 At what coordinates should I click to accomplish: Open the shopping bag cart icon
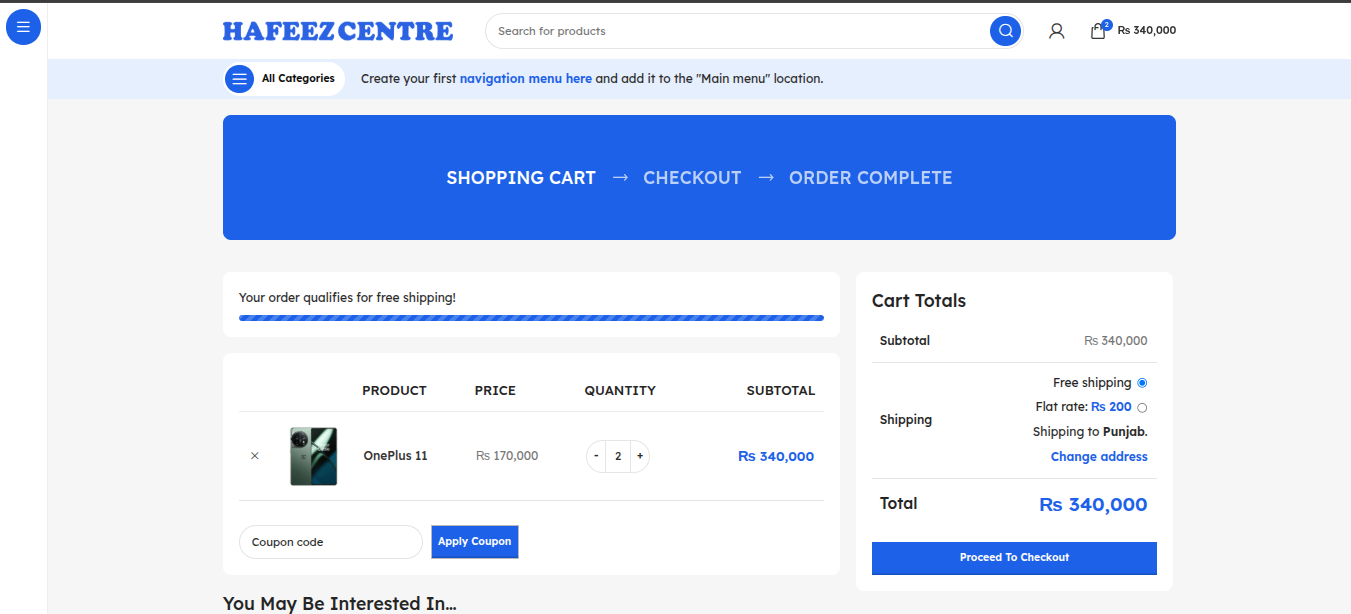(1098, 31)
